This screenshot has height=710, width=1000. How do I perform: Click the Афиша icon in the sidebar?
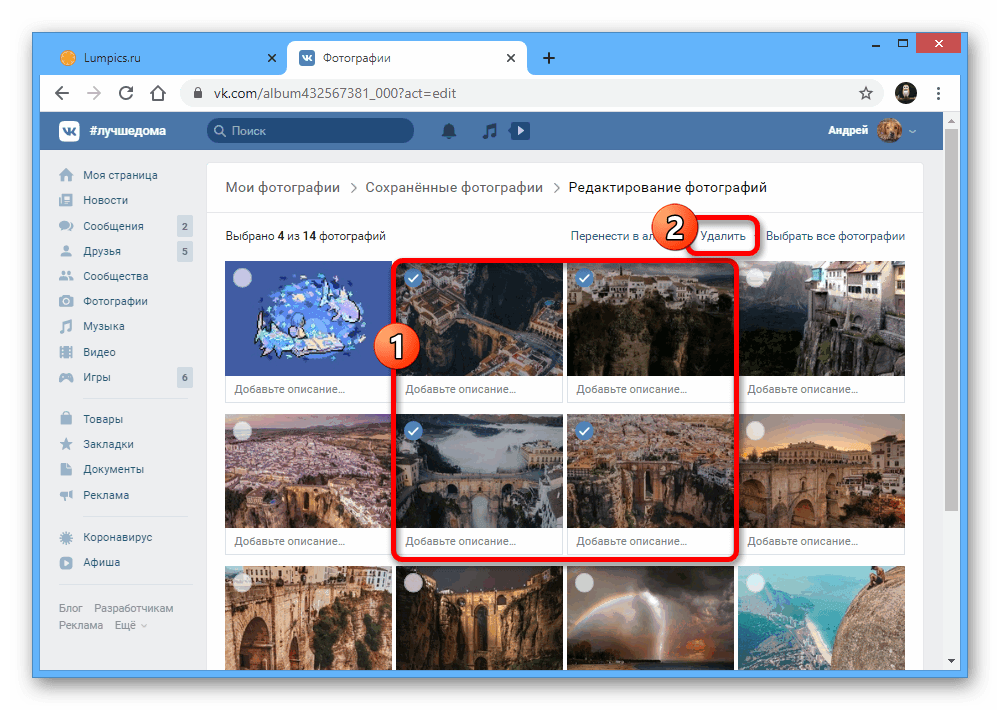[x=66, y=563]
